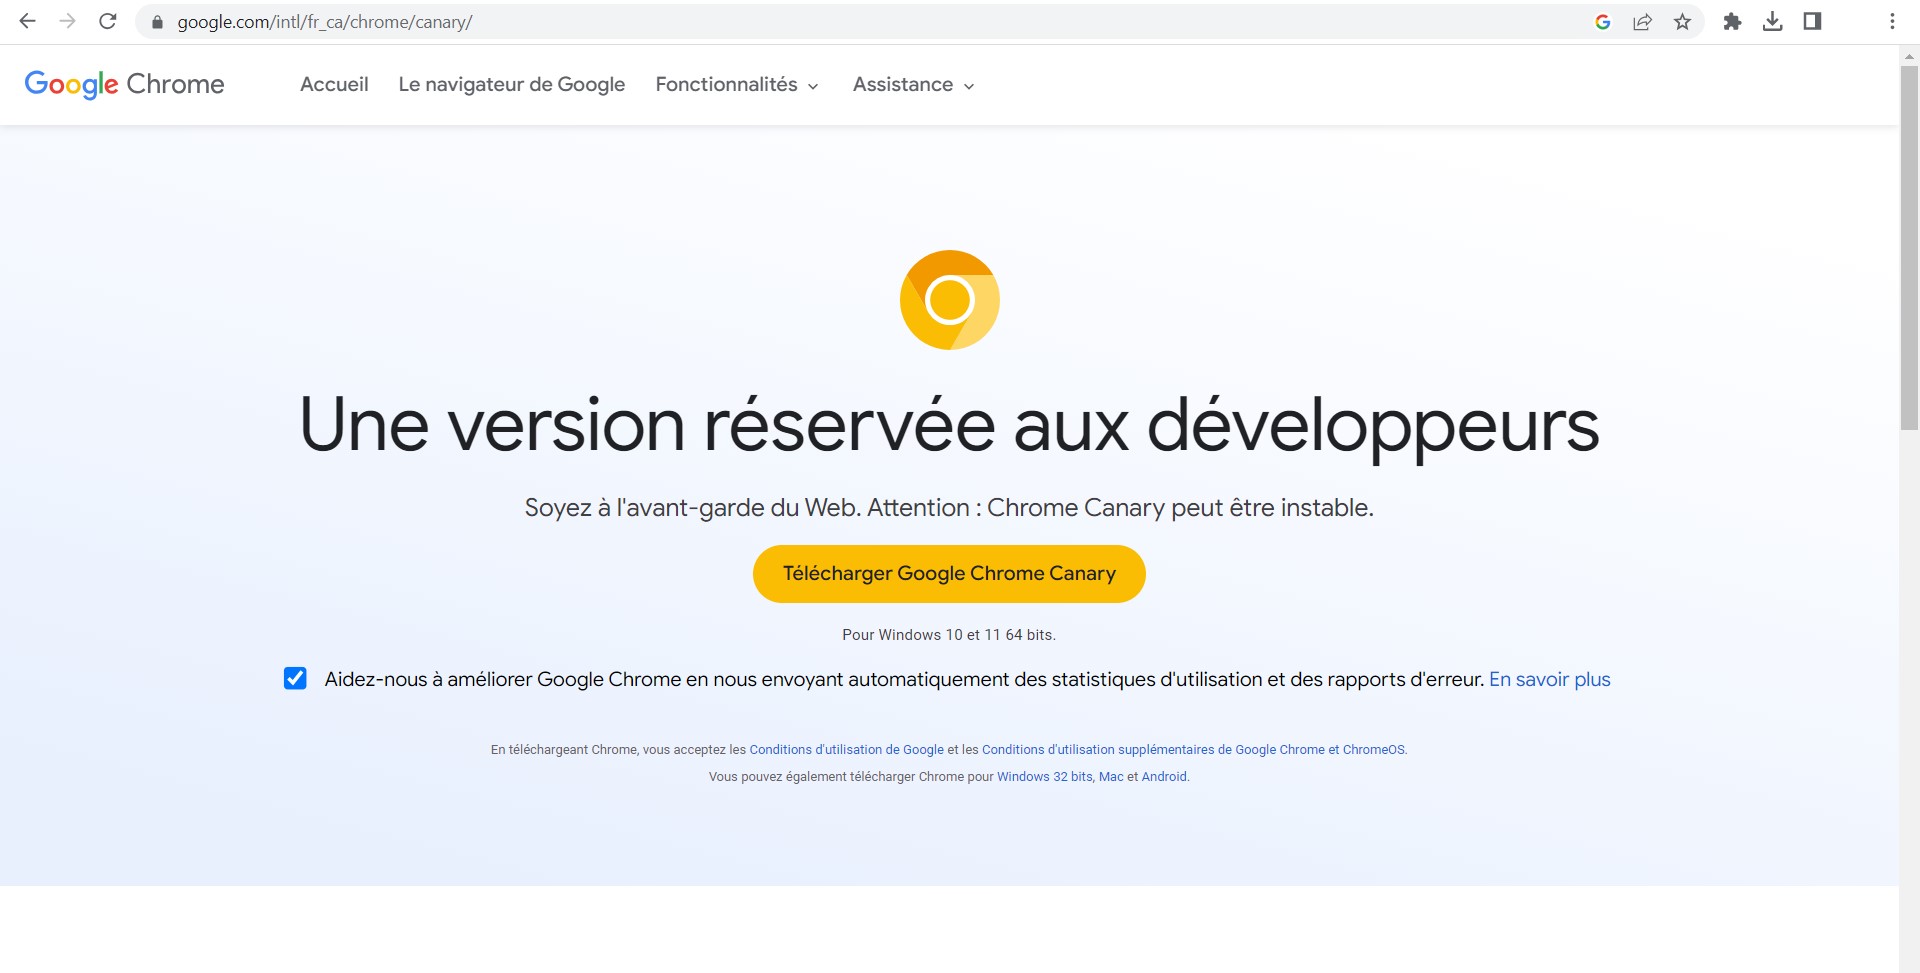Image resolution: width=1920 pixels, height=973 pixels.
Task: Open Le navigateur de Google page
Action: (x=511, y=85)
